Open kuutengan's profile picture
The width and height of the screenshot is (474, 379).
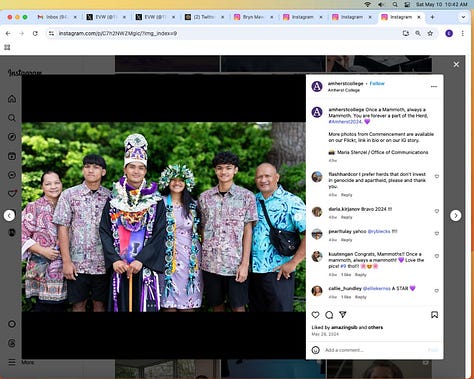point(317,256)
